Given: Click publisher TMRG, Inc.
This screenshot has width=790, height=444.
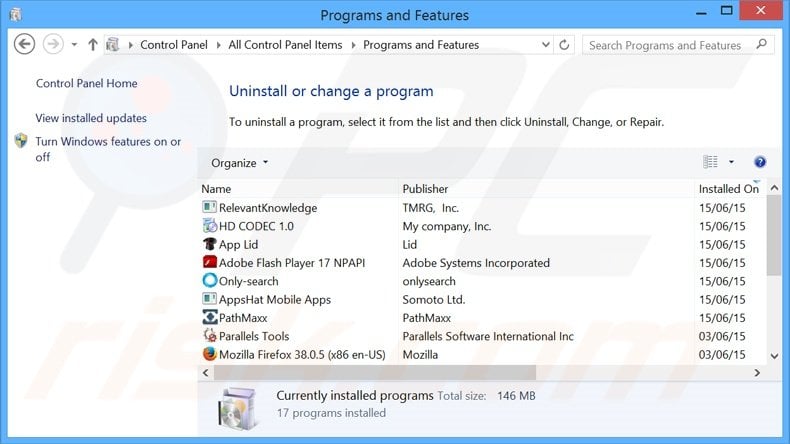Looking at the screenshot, I should 430,208.
